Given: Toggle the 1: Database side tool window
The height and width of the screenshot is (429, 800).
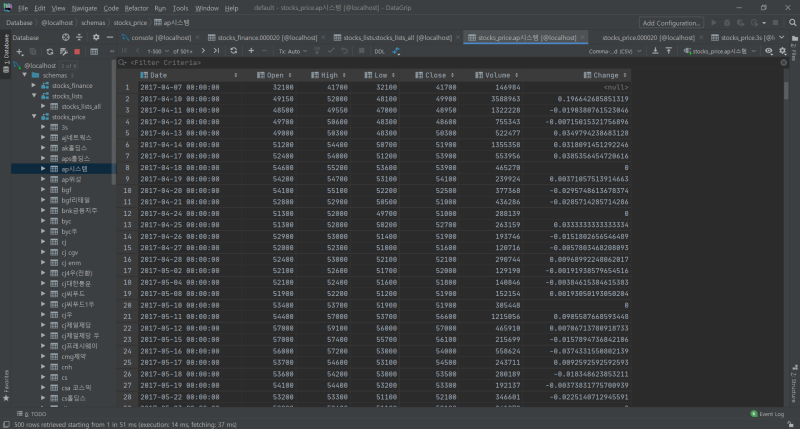Looking at the screenshot, I should pos(6,54).
